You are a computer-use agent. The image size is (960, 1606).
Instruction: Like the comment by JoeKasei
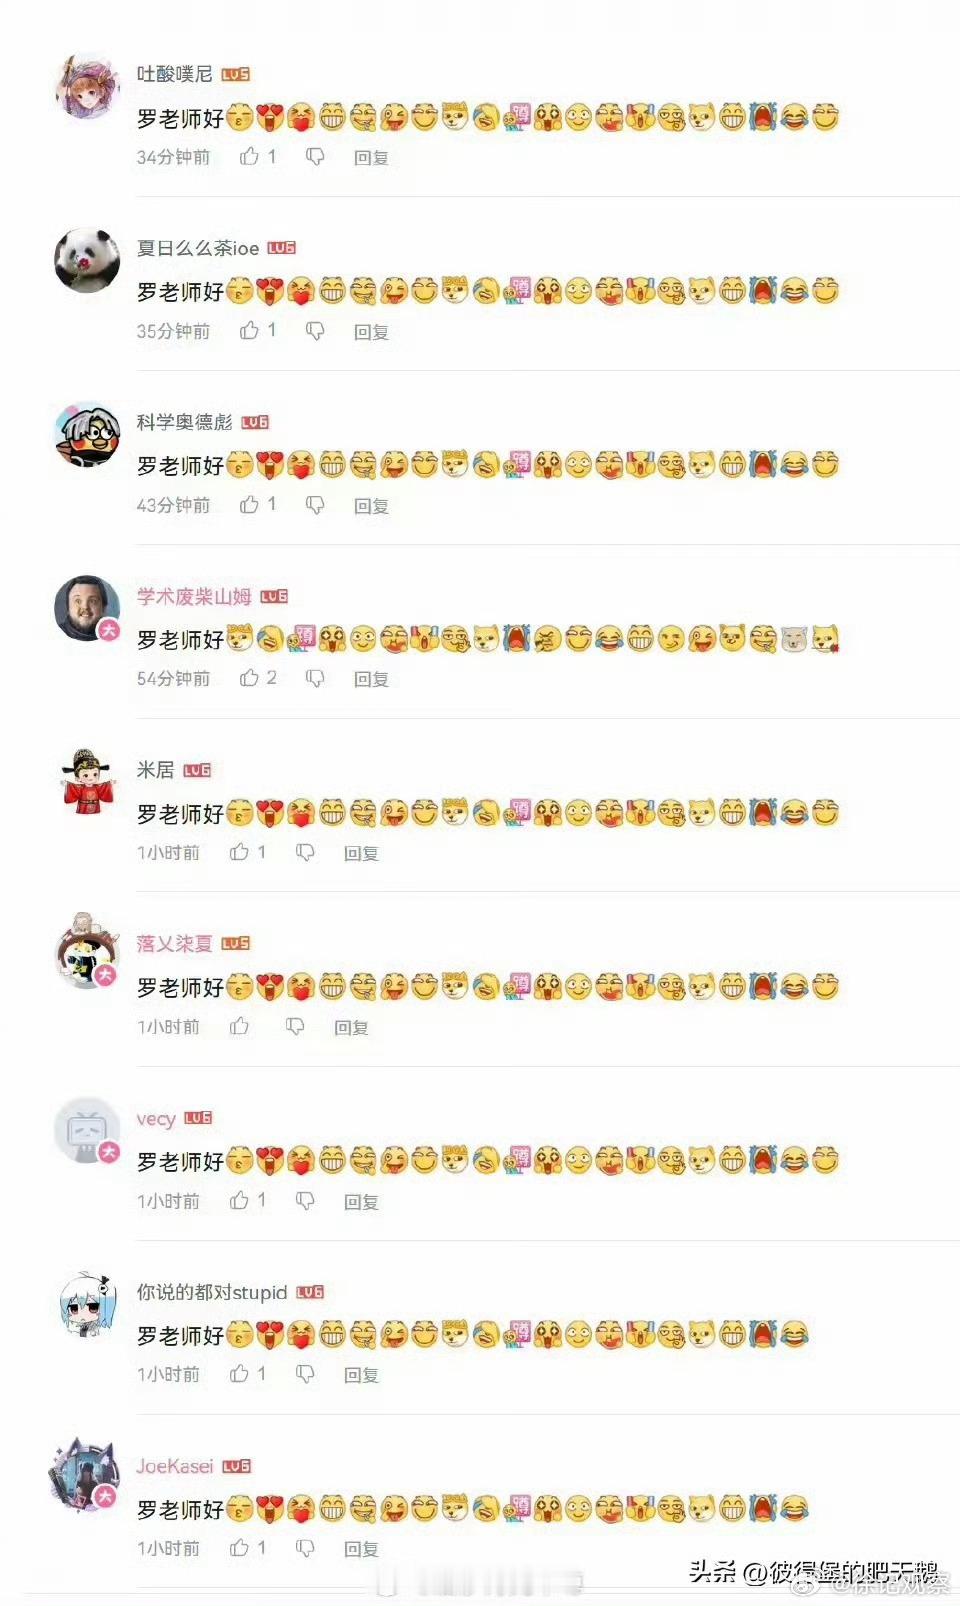(x=239, y=1548)
